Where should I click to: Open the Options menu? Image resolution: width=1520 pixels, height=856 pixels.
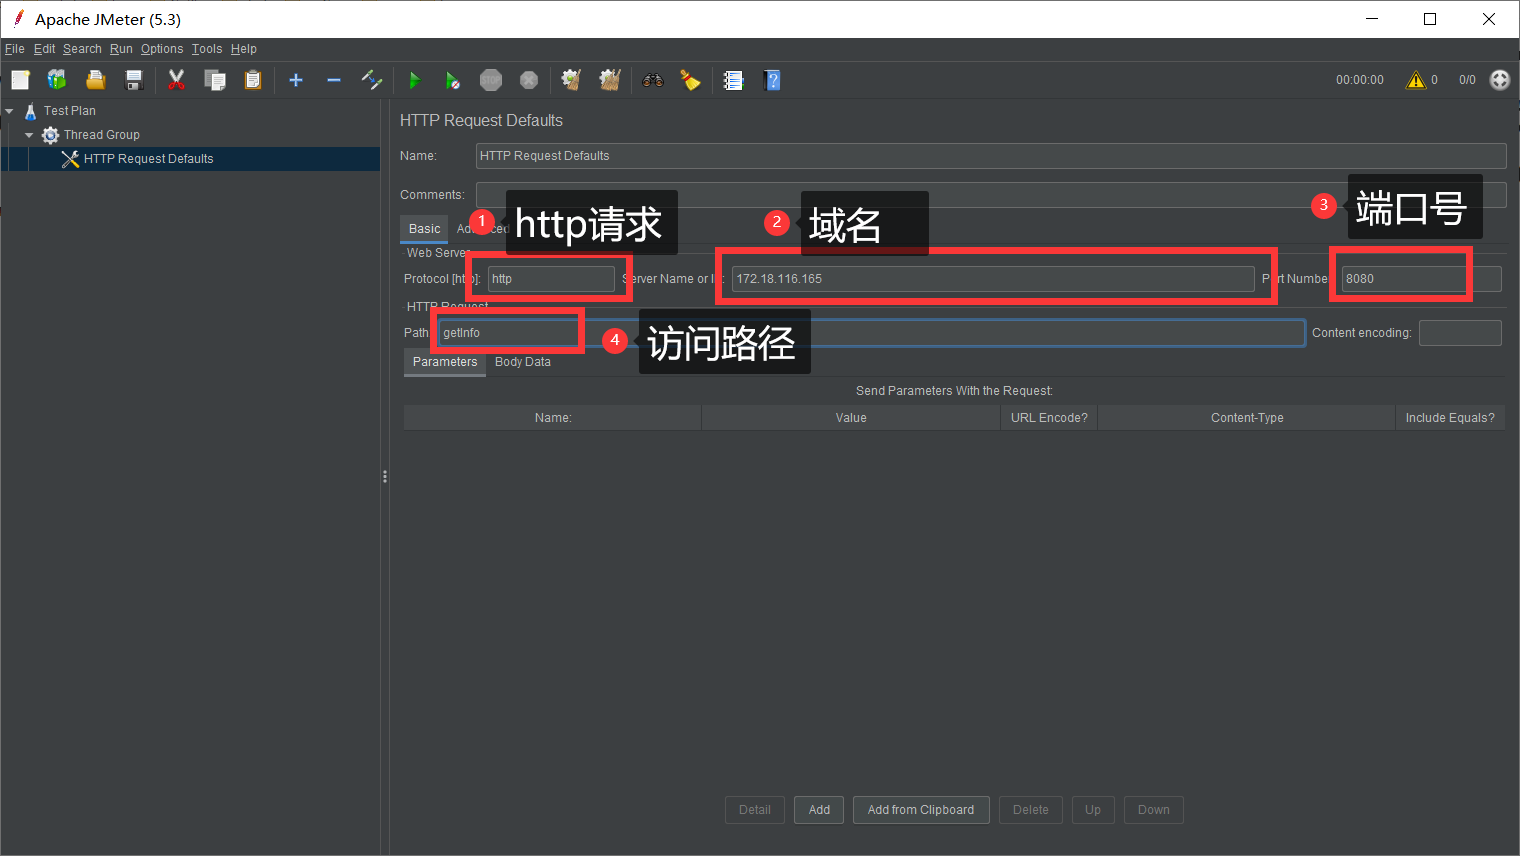point(162,49)
